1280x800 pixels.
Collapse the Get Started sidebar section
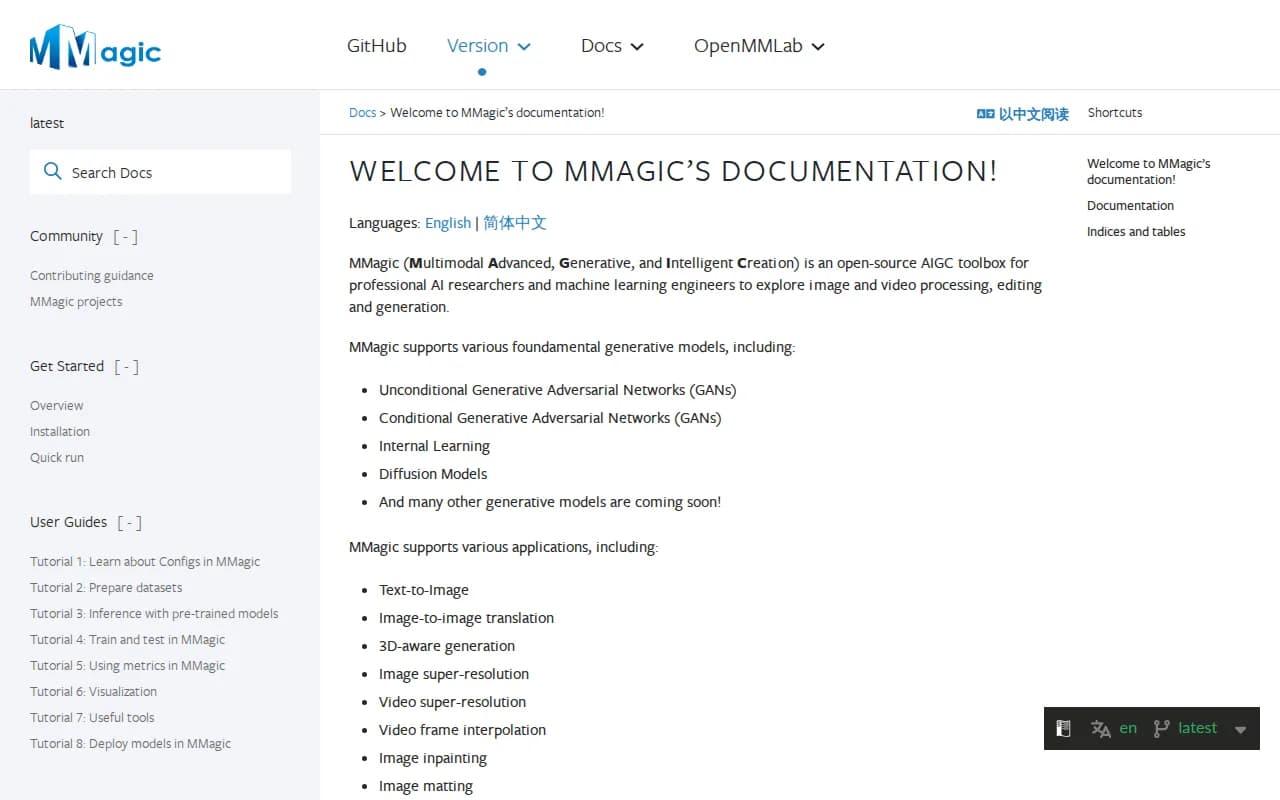click(x=126, y=367)
